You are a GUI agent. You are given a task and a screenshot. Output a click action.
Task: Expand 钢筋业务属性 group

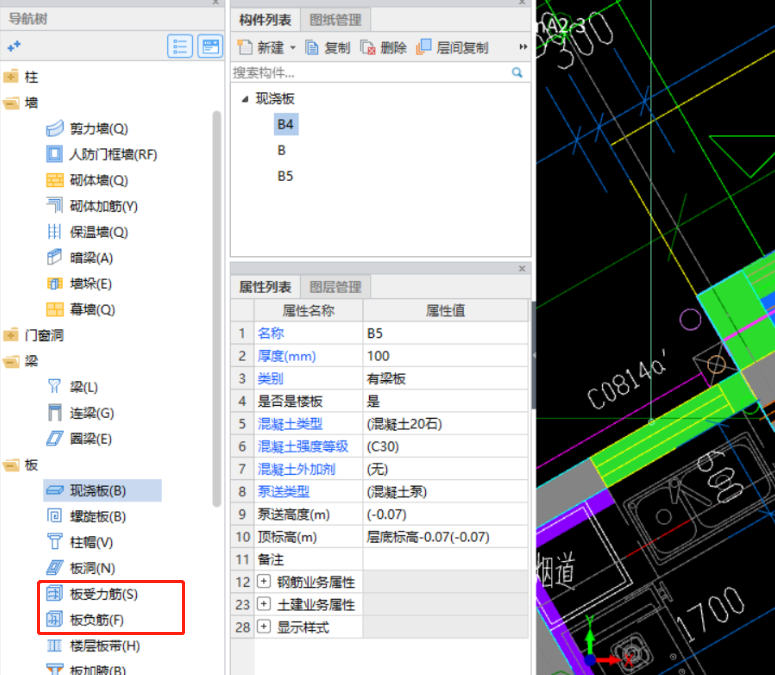pyautogui.click(x=264, y=582)
